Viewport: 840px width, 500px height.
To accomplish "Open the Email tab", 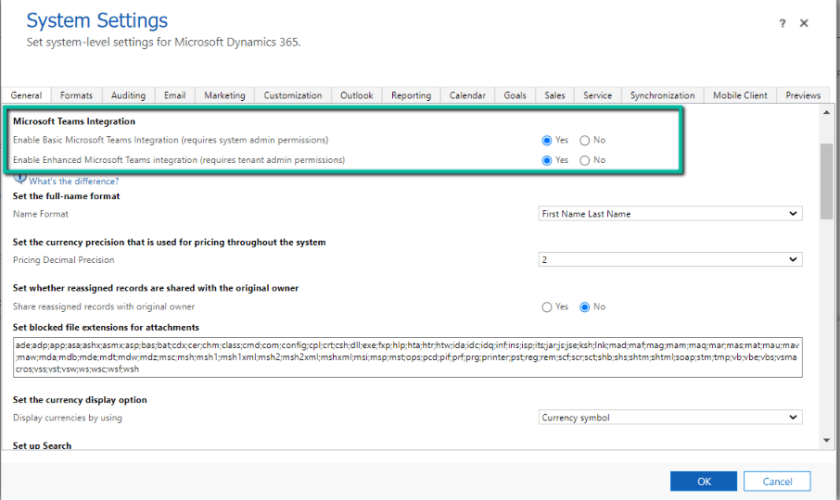I will pos(175,95).
